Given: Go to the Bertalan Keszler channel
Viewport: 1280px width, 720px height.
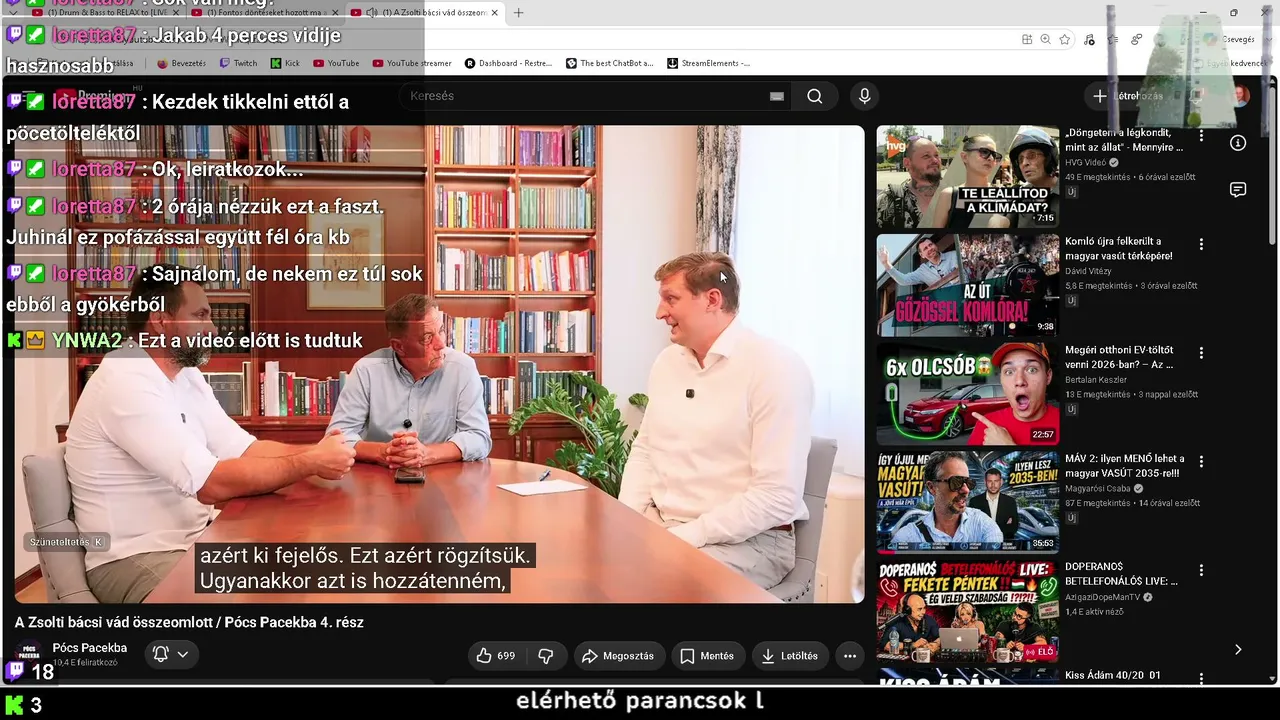Looking at the screenshot, I should tap(1096, 380).
